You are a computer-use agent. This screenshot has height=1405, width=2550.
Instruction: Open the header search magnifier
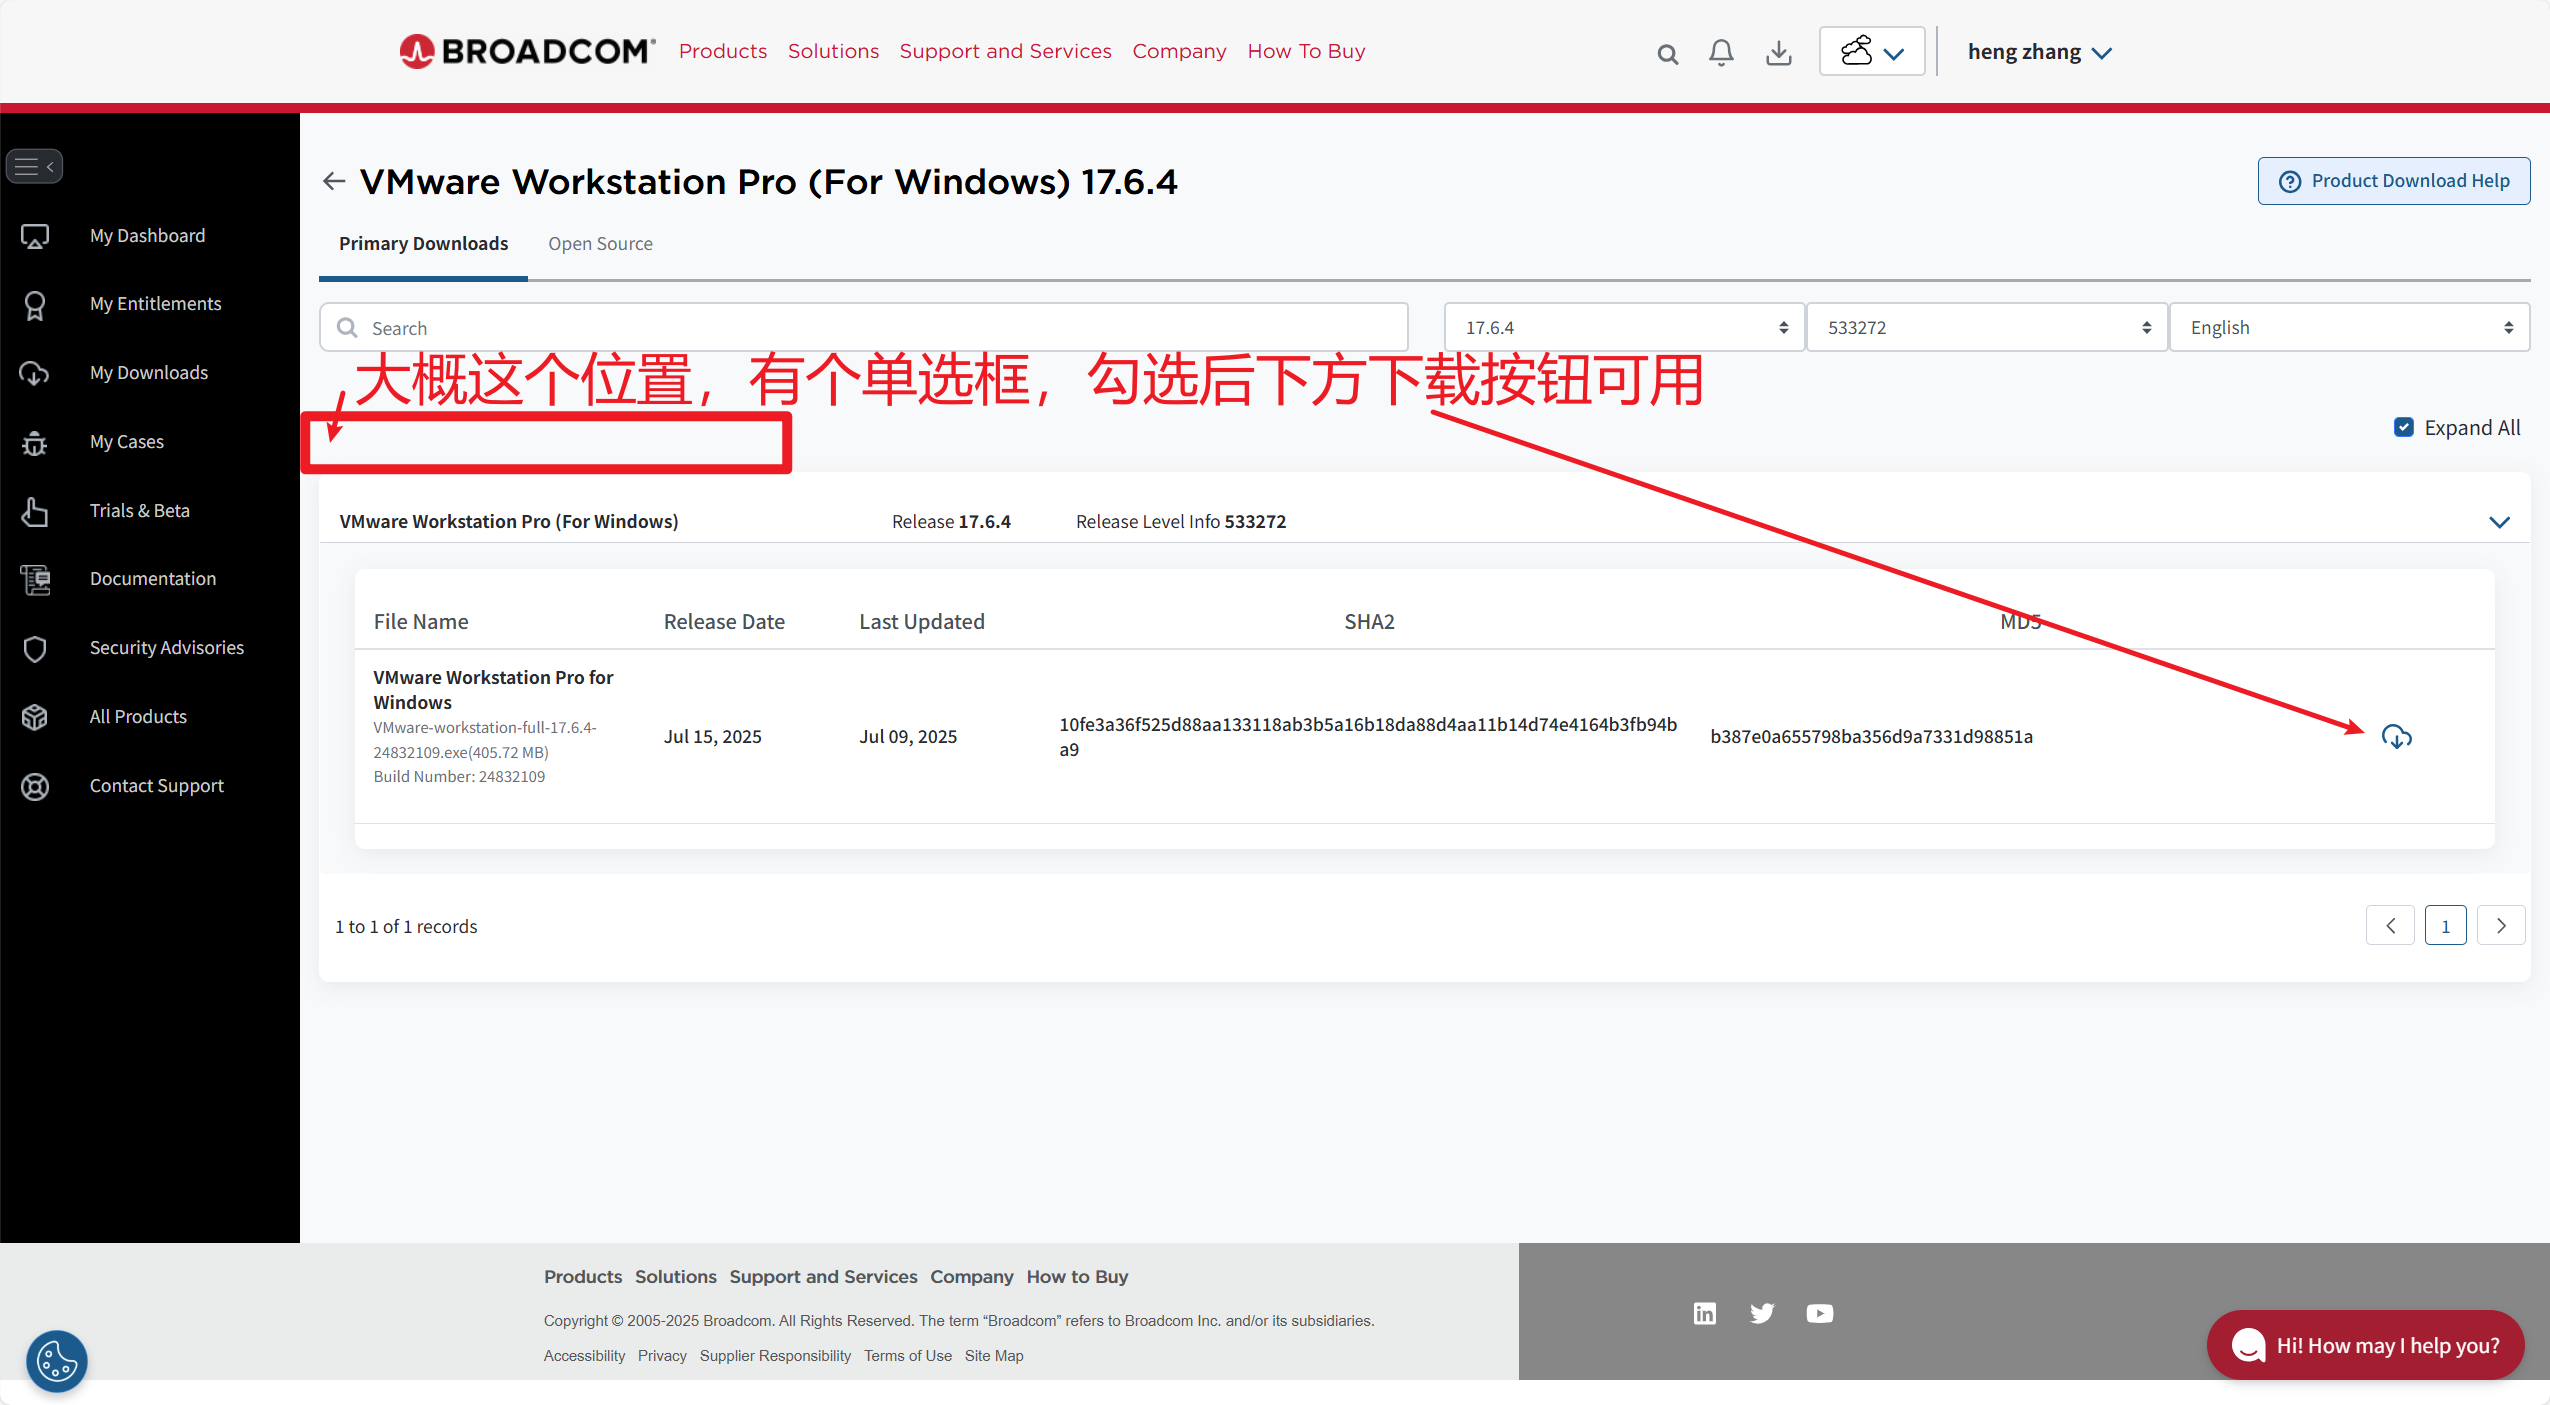[x=1667, y=54]
